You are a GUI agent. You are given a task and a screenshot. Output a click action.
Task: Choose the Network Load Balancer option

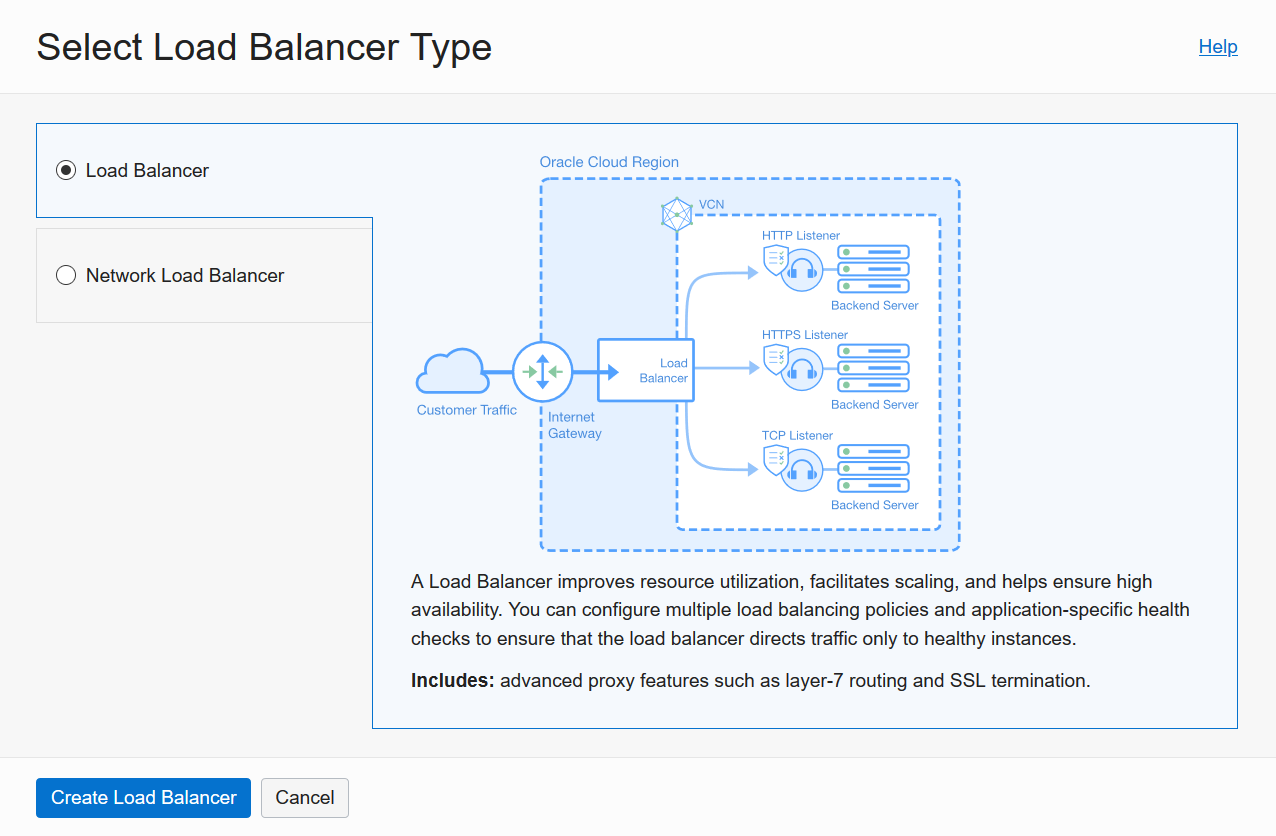[x=65, y=275]
